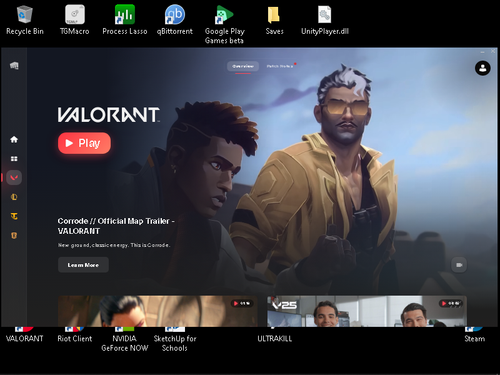
Task: Select the VALORANT icon in sidebar
Action: [x=14, y=178]
